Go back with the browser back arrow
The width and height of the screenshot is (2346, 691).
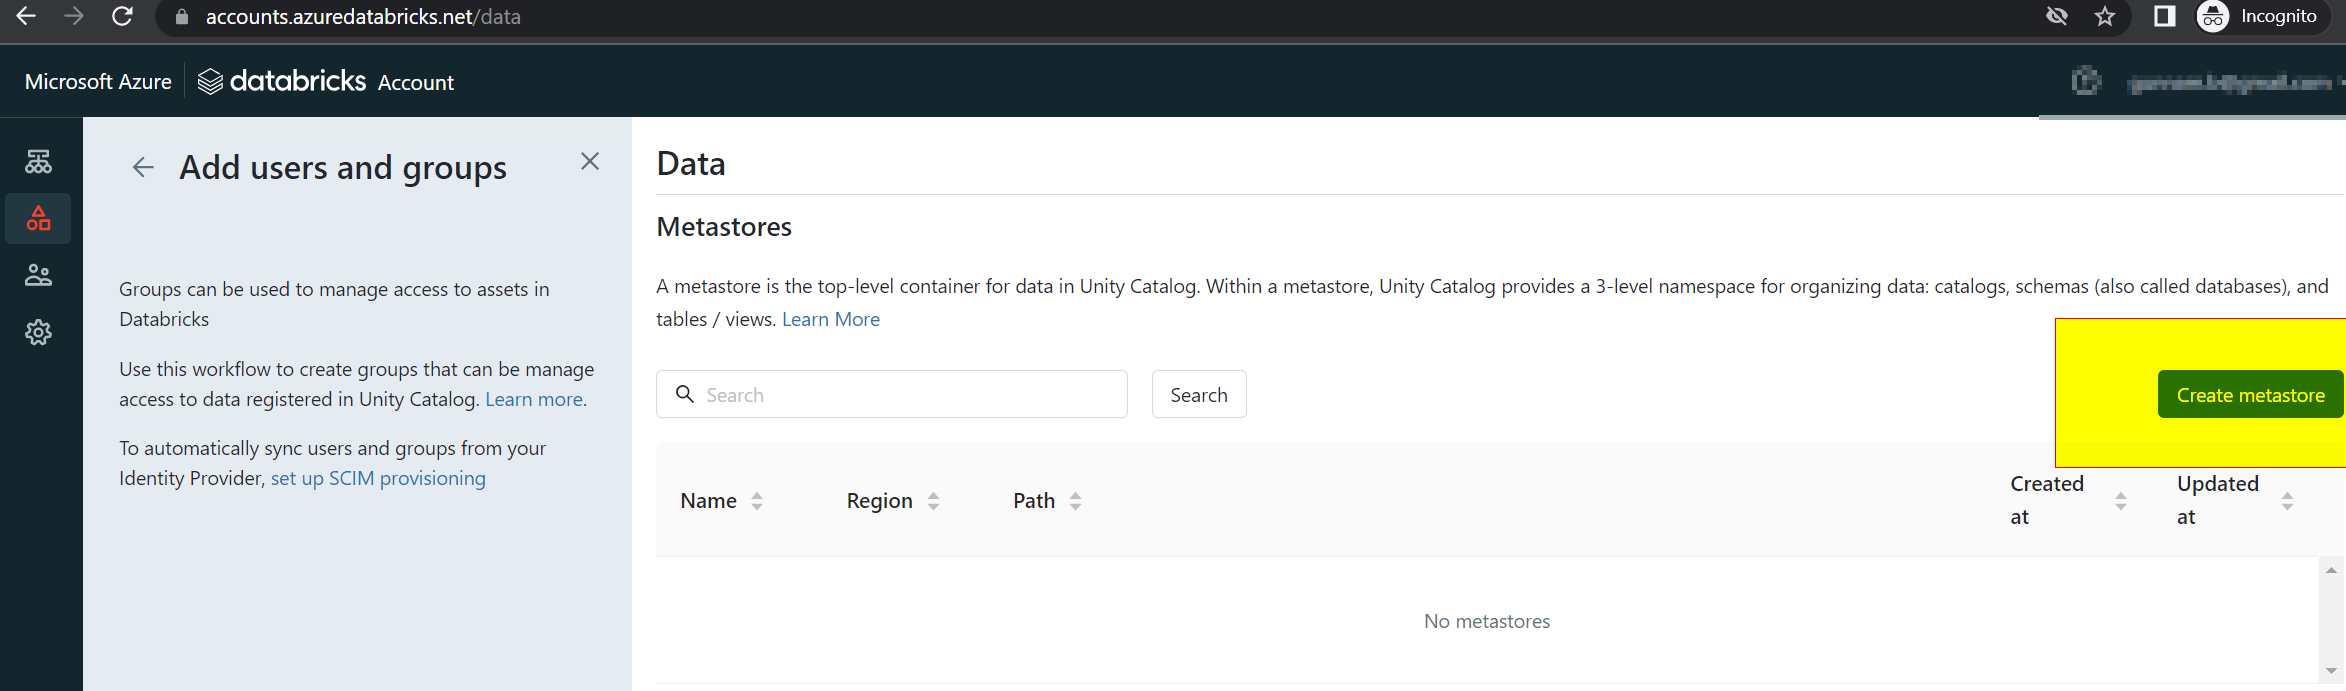pos(26,16)
